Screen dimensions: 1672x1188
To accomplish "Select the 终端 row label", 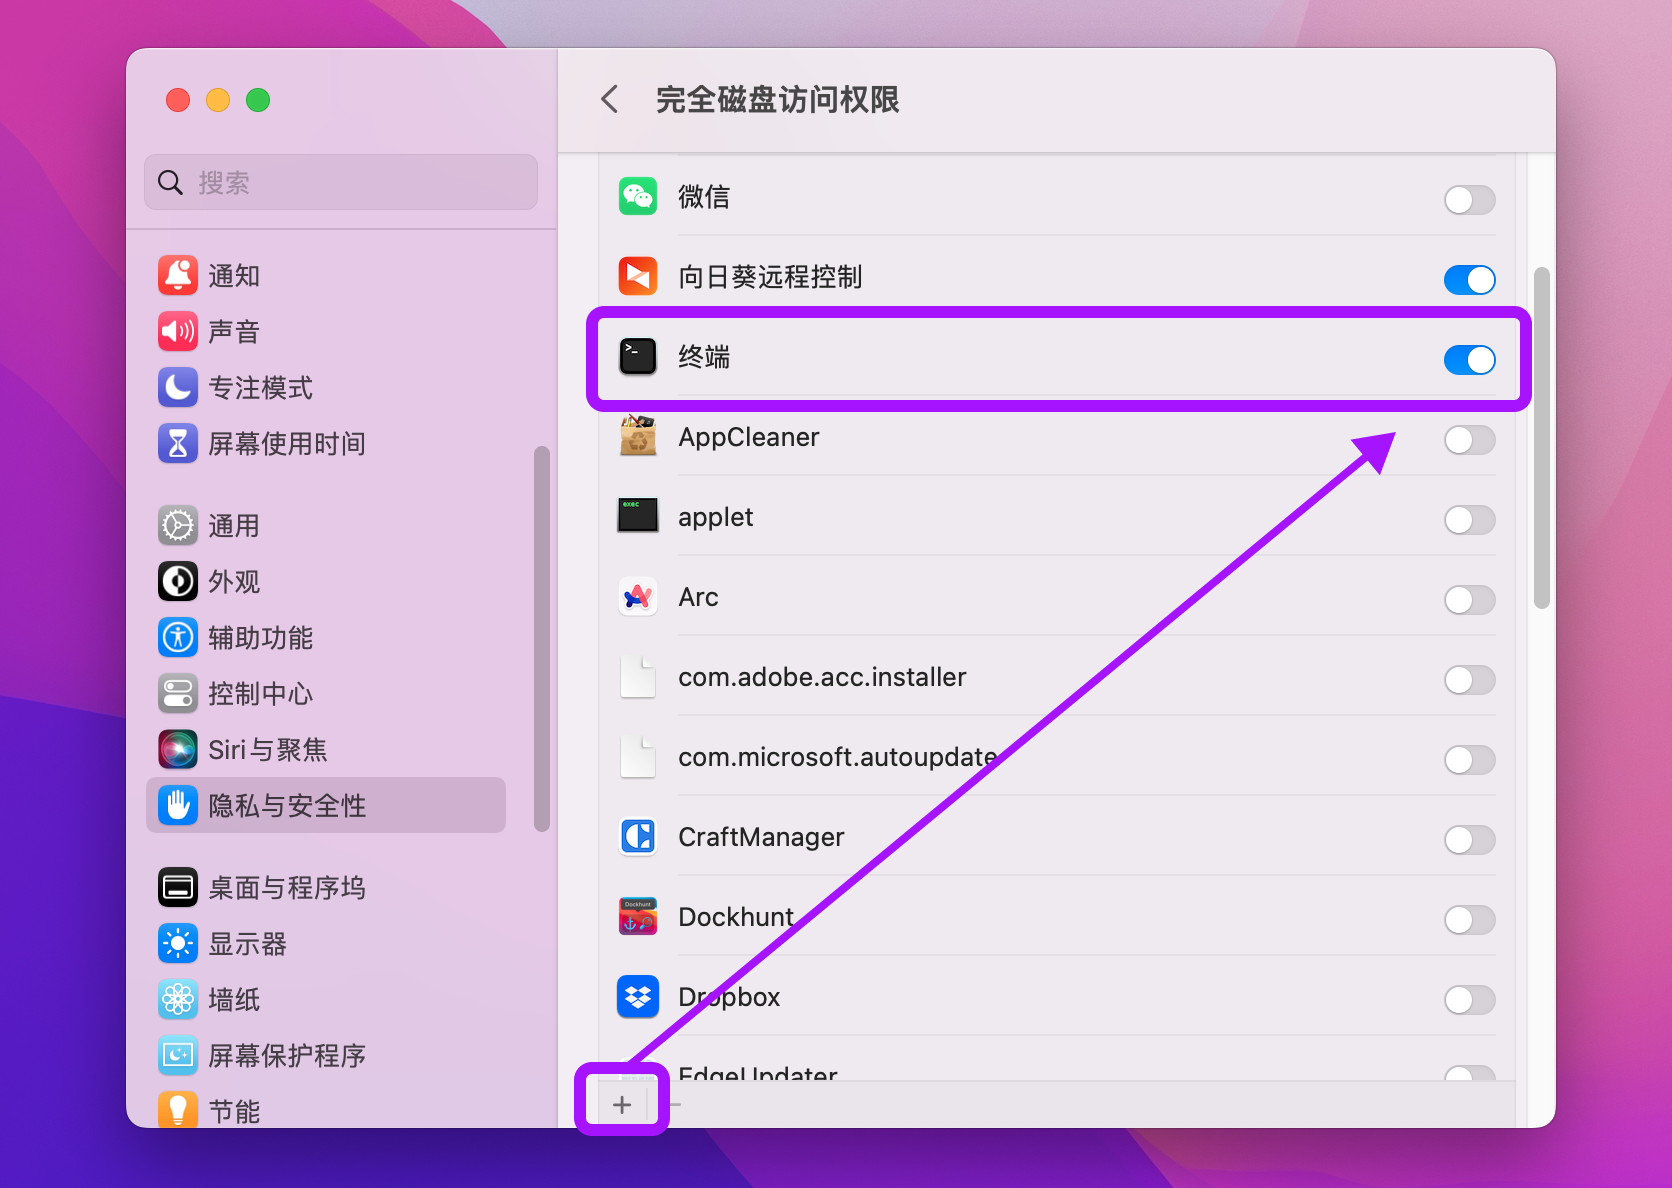I will [704, 357].
